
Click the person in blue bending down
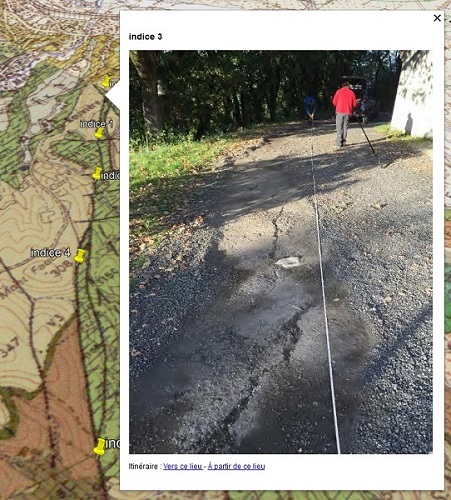tap(310, 107)
